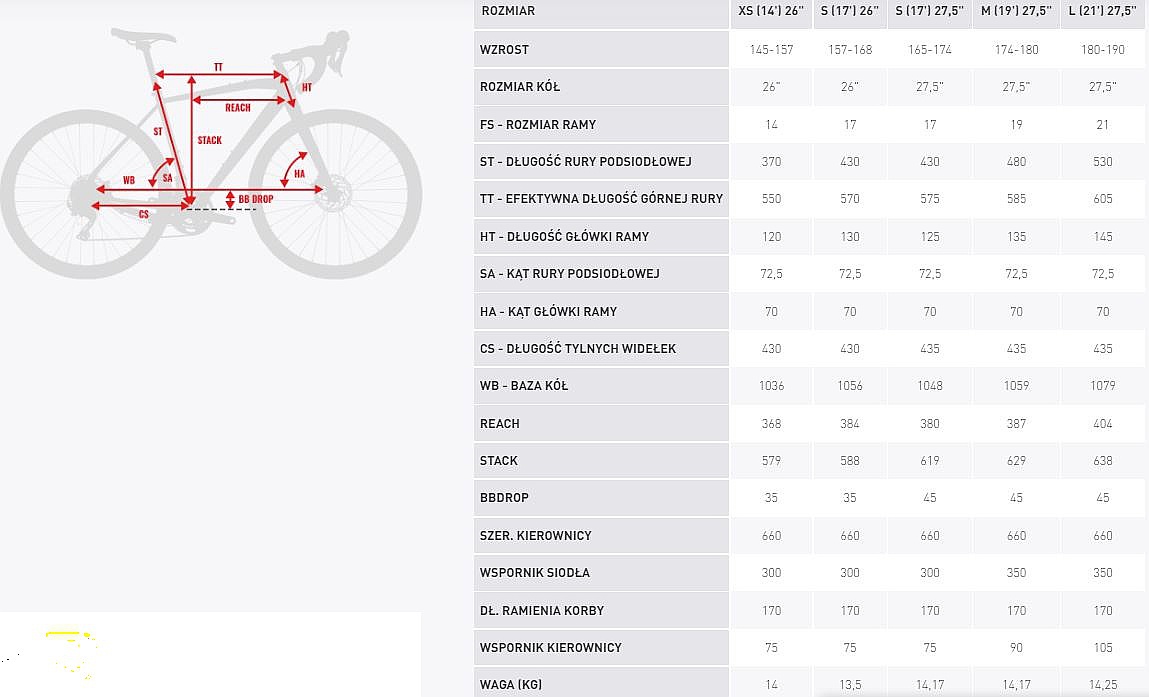This screenshot has height=697, width=1149.
Task: Click the TT top tube label on diagram
Action: click(218, 67)
